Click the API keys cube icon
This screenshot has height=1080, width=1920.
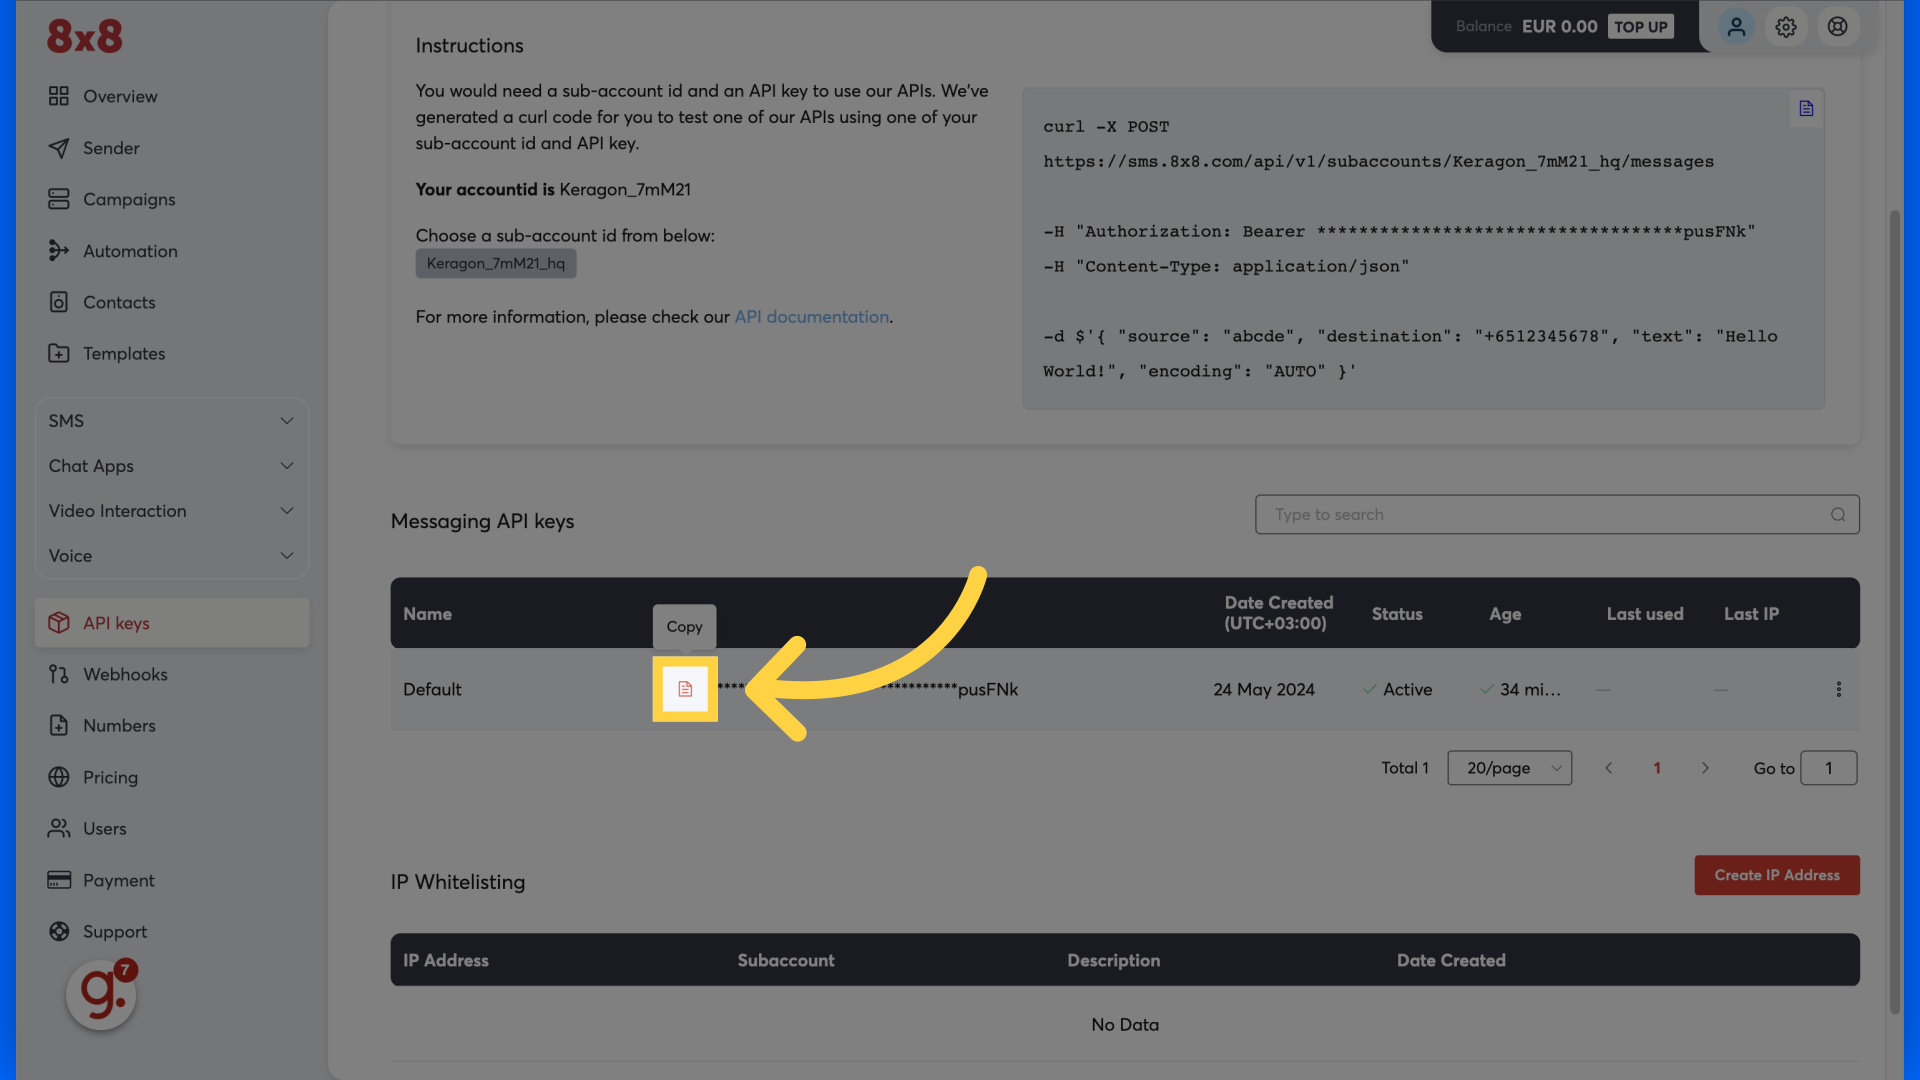59,623
